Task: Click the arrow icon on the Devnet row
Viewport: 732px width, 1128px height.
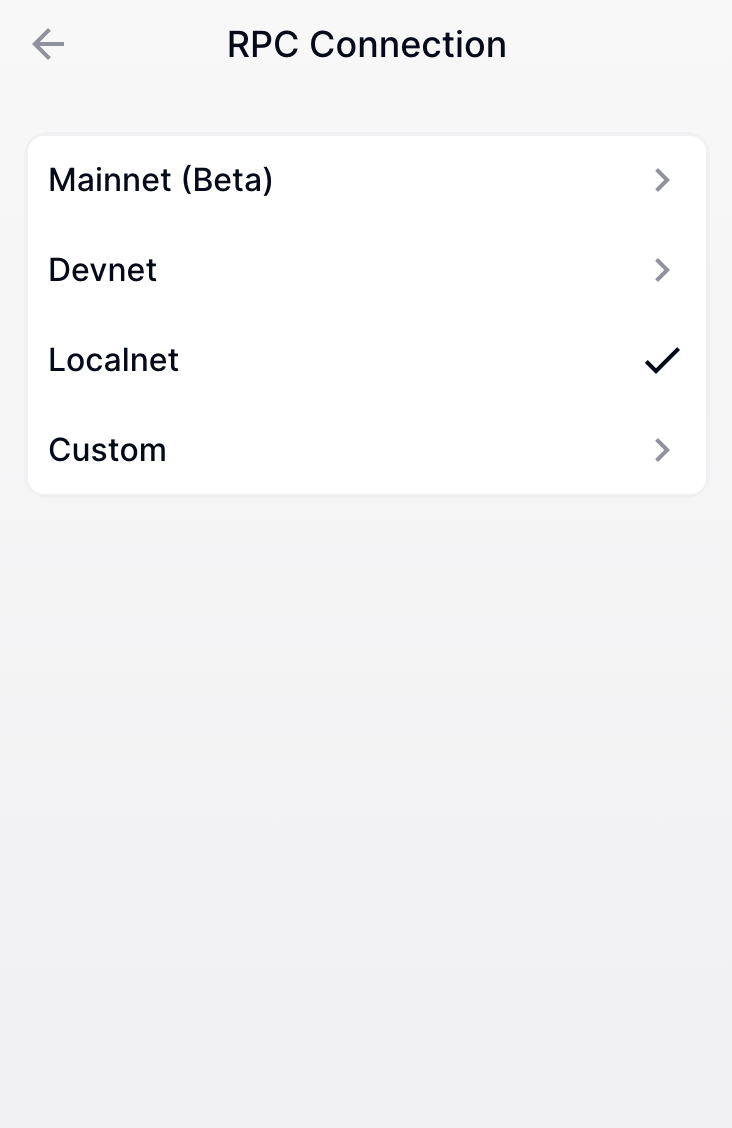Action: (662, 270)
